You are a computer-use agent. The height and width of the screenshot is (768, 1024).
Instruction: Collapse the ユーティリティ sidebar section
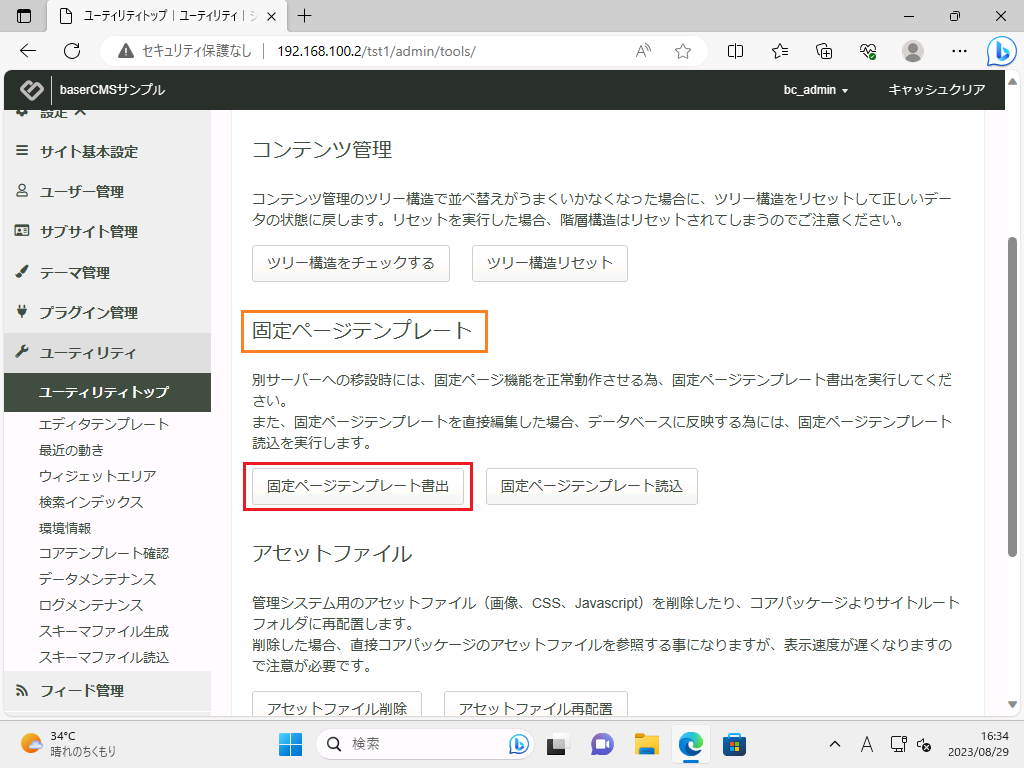(105, 353)
